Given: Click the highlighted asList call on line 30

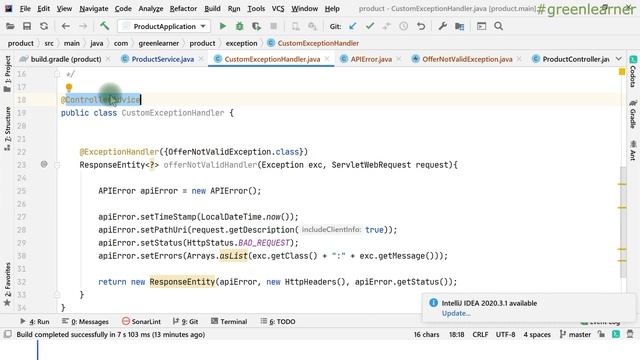Looking at the screenshot, I should [x=233, y=256].
